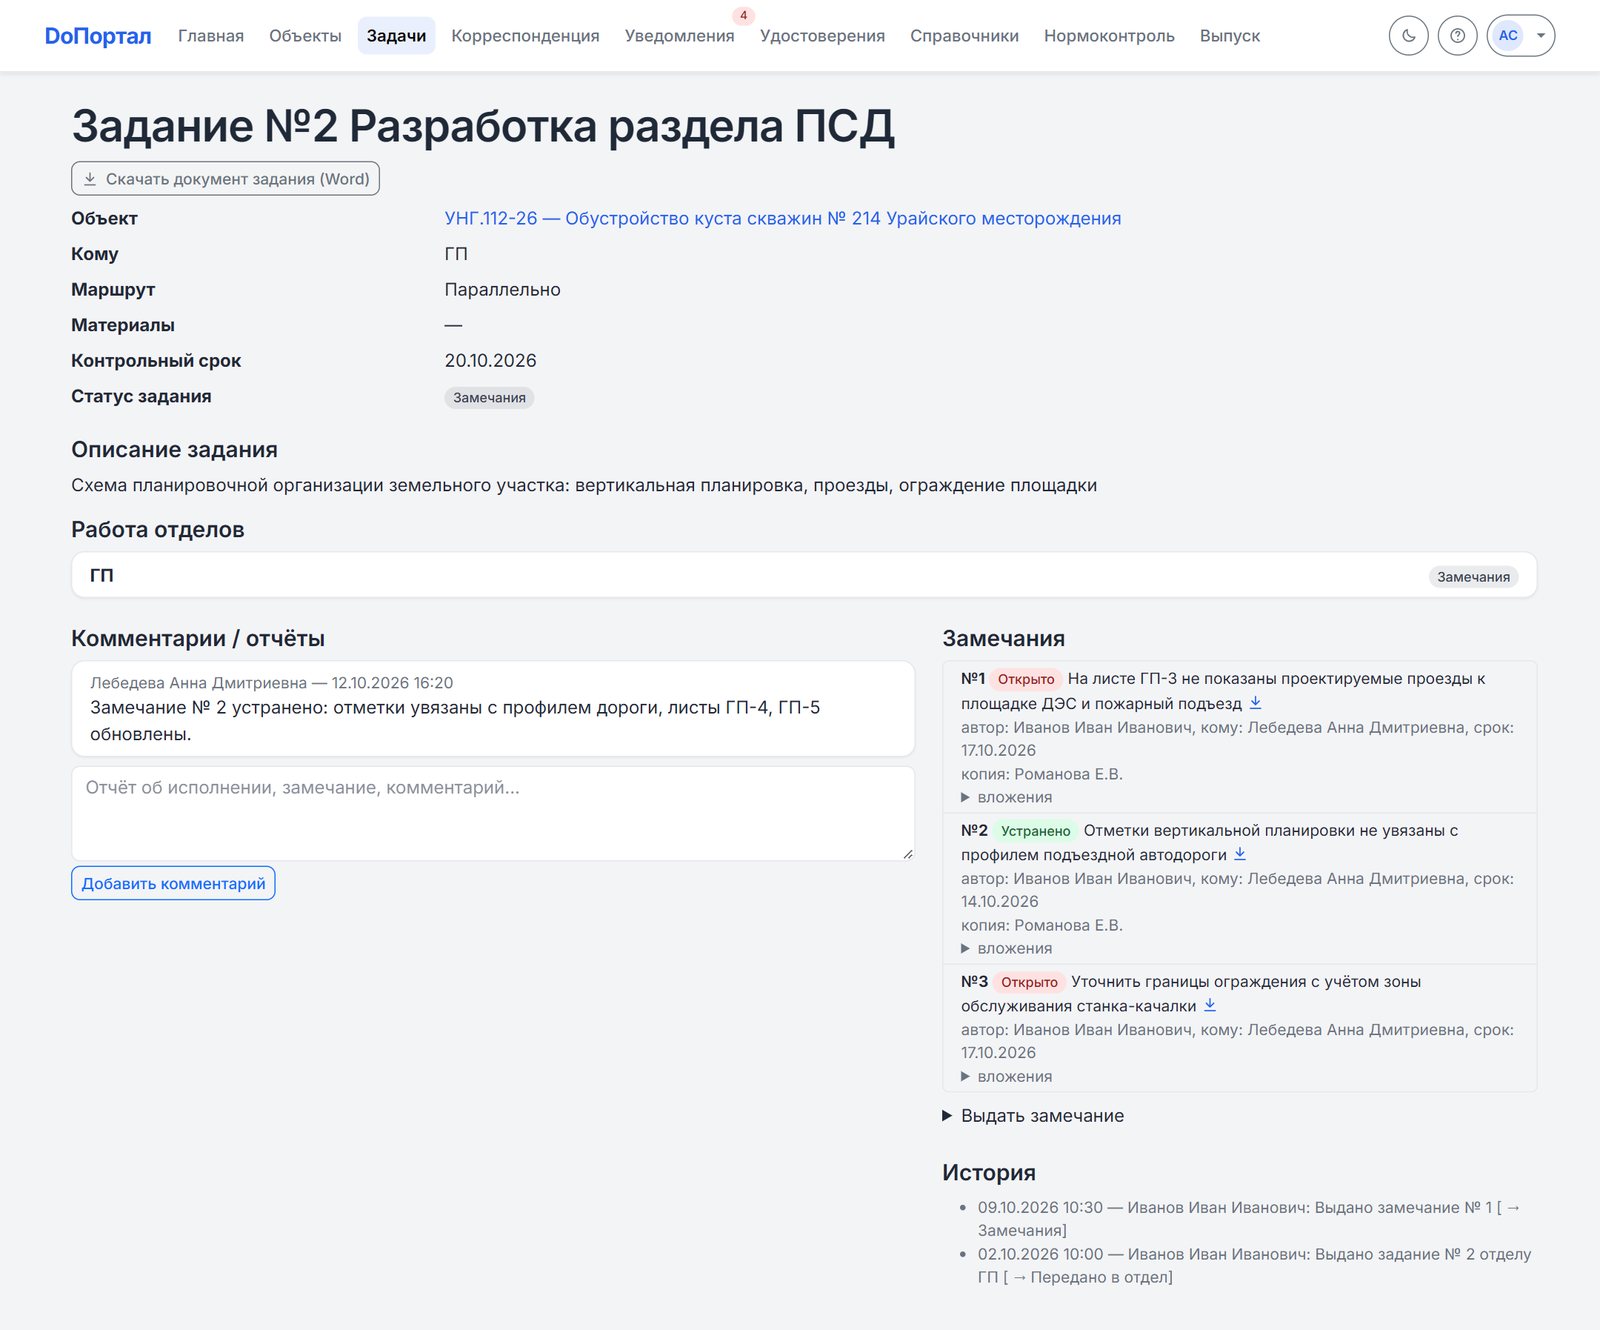The image size is (1600, 1330).
Task: Open Удостоверения in the navbar
Action: [822, 36]
